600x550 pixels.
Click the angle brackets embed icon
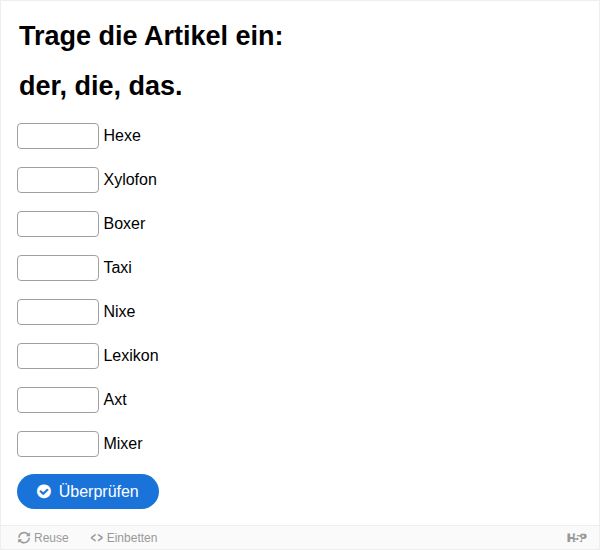point(96,538)
